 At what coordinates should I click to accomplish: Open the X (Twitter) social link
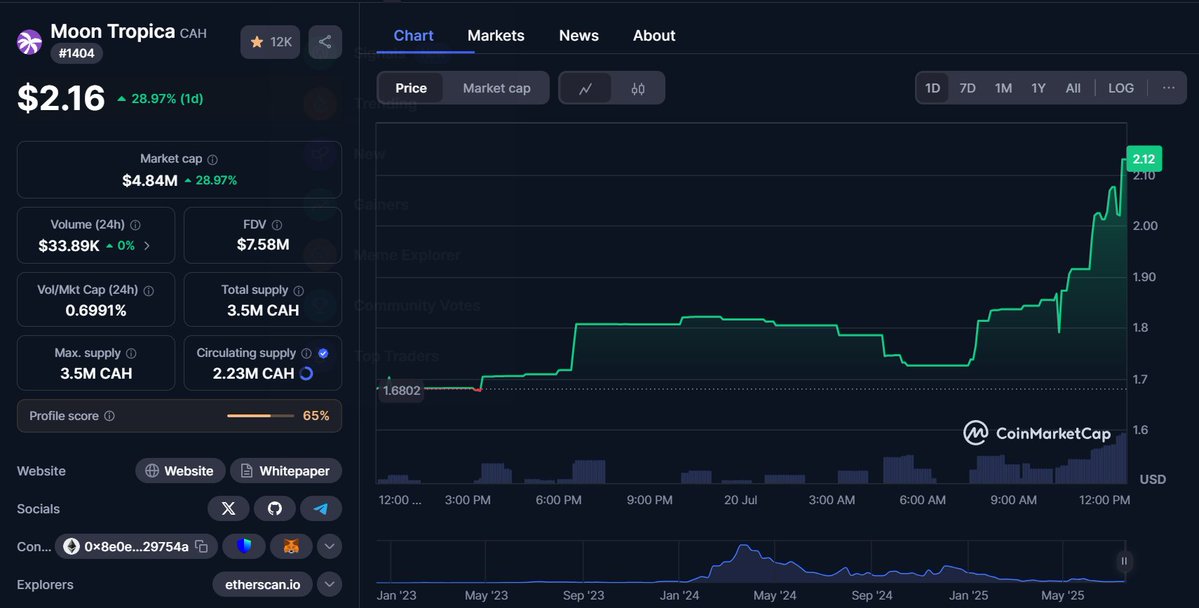click(228, 509)
